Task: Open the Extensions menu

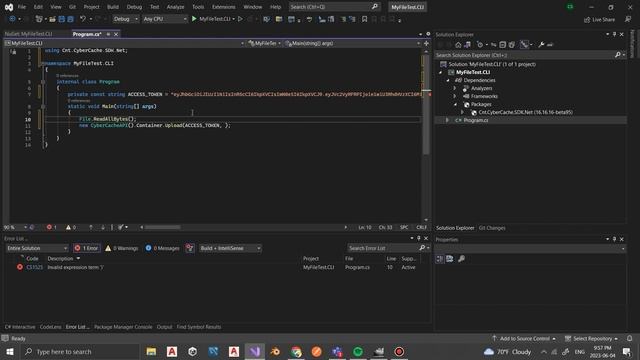Action: click(x=223, y=7)
